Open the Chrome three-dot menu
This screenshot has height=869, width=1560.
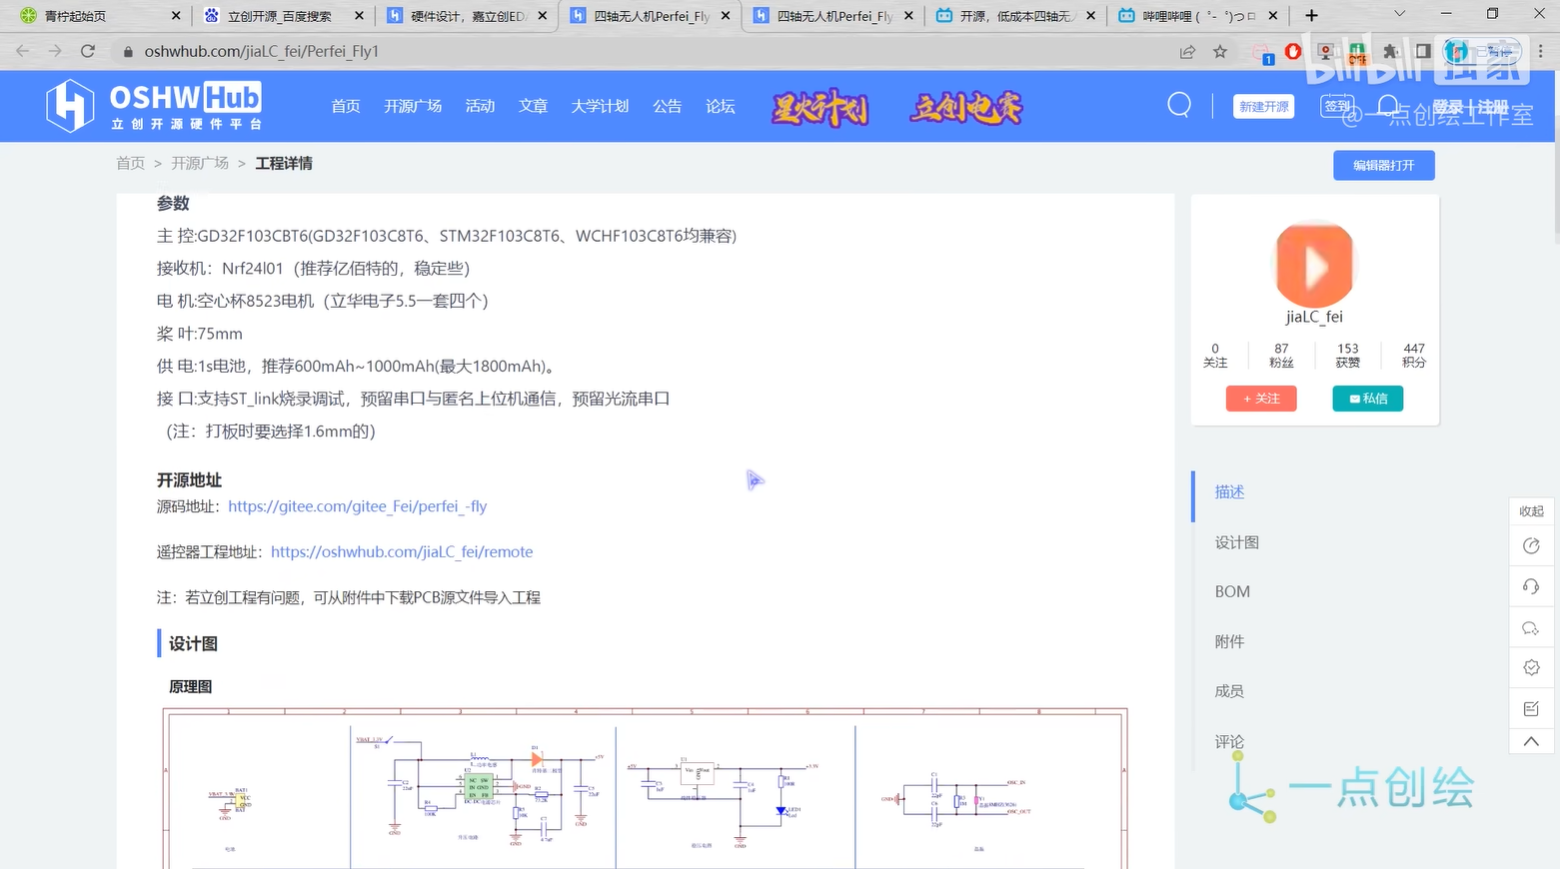point(1541,51)
